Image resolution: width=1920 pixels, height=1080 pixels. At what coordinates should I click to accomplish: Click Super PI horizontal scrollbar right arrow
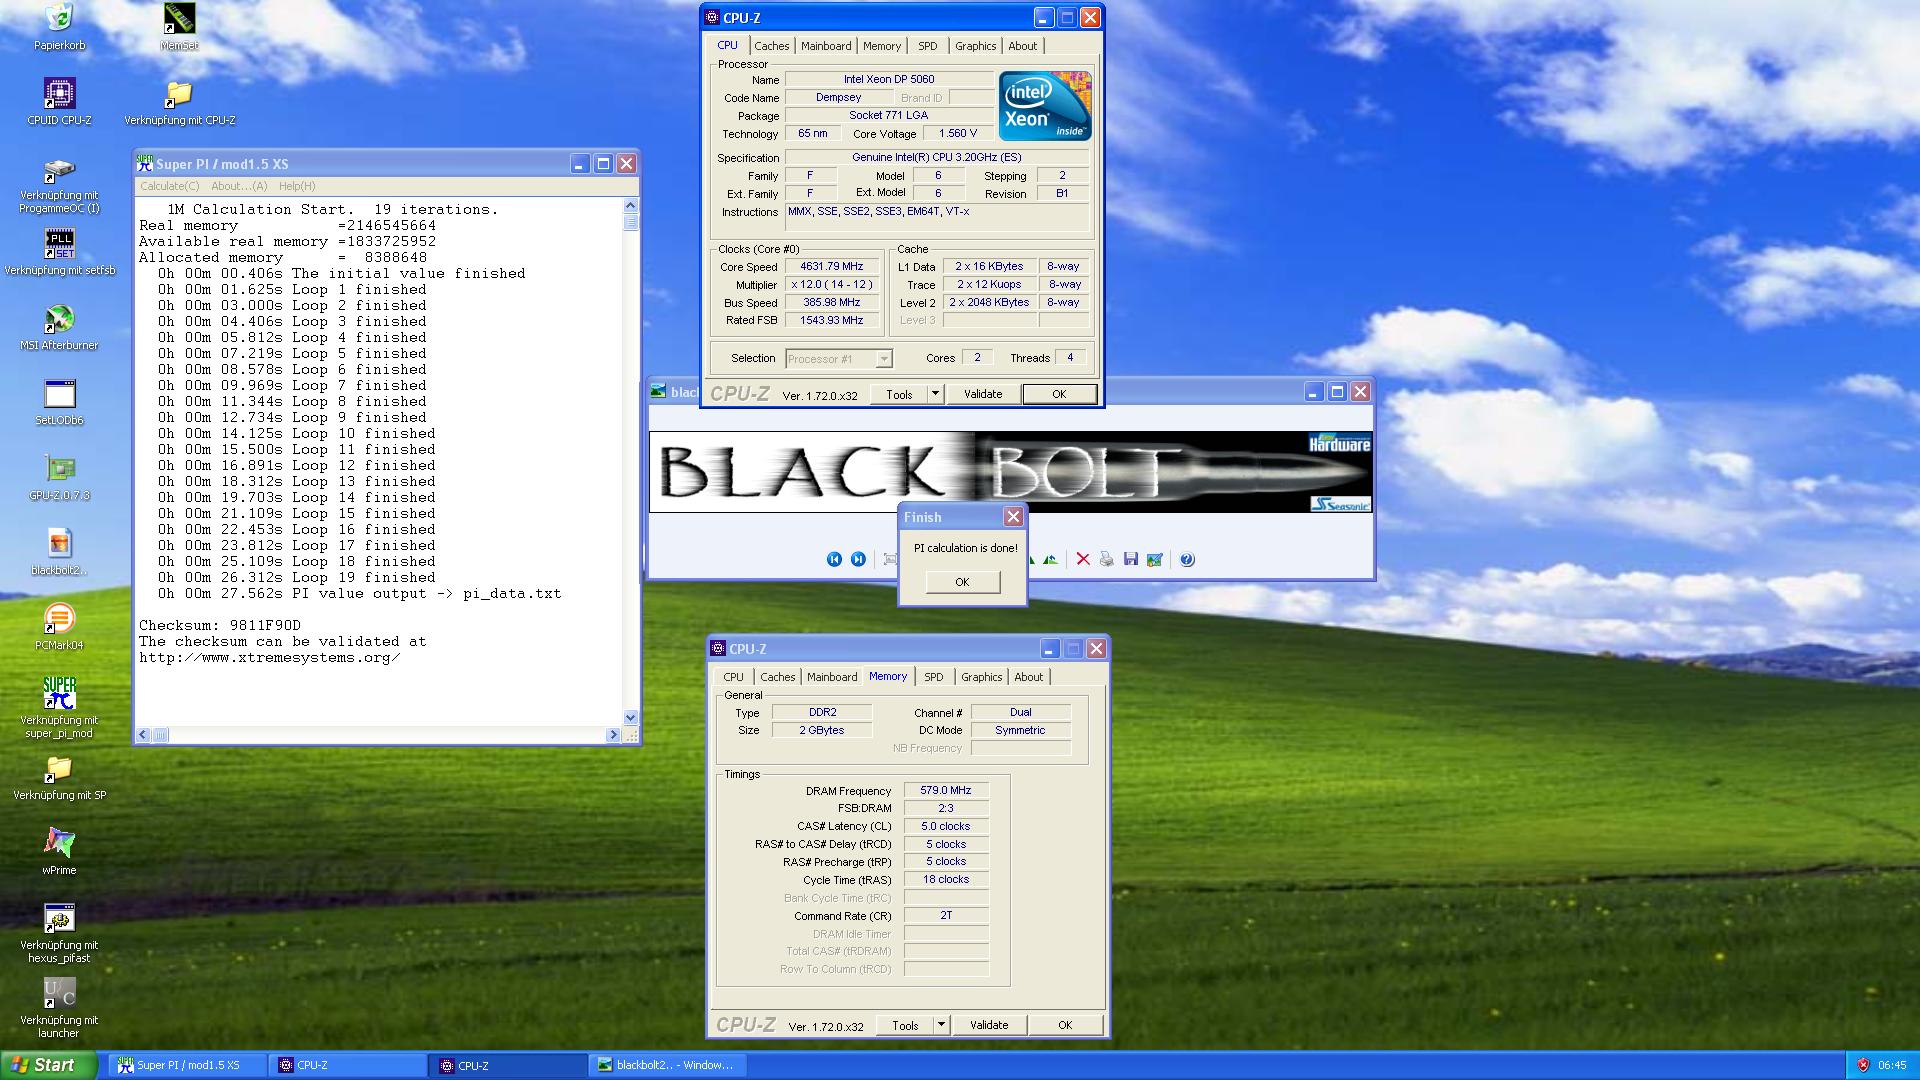pos(613,735)
